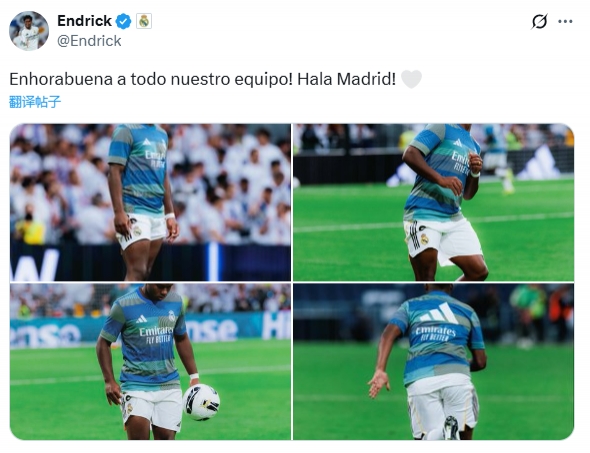Open photo of player standing before the crowd
The height and width of the screenshot is (453, 590).
[150, 202]
